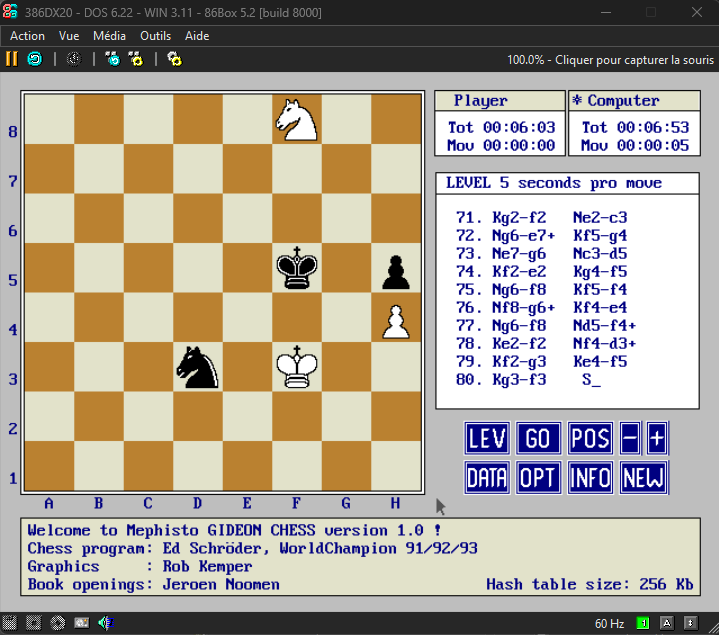Click move '79. Kf2-g3' in move list
Image resolution: width=719 pixels, height=635 pixels.
tap(501, 361)
